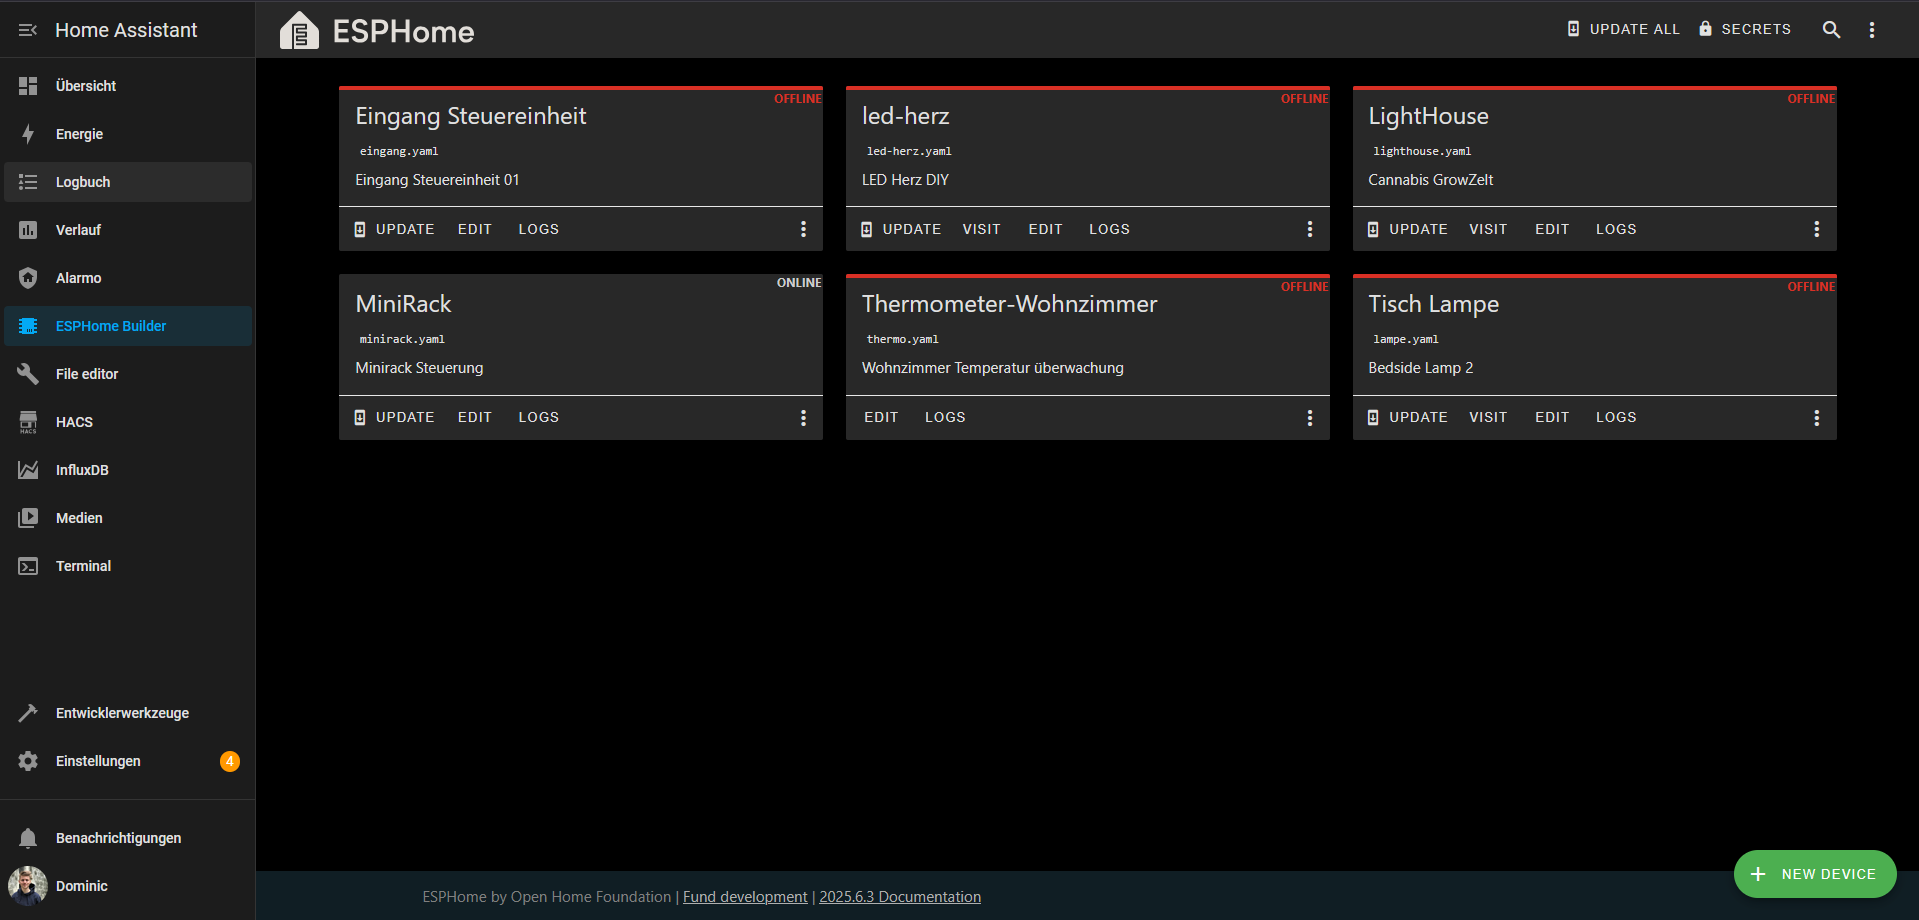
Task: Click NEW DEVICE button
Action: (x=1815, y=874)
